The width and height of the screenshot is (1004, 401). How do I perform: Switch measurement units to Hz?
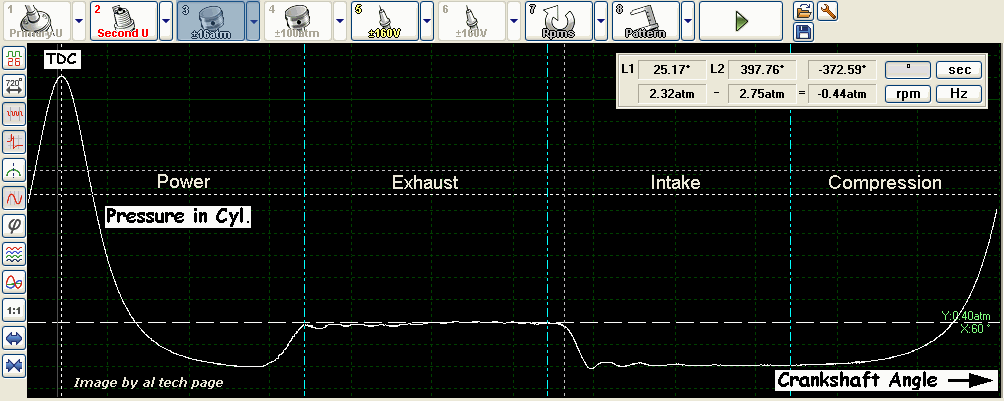tap(958, 94)
